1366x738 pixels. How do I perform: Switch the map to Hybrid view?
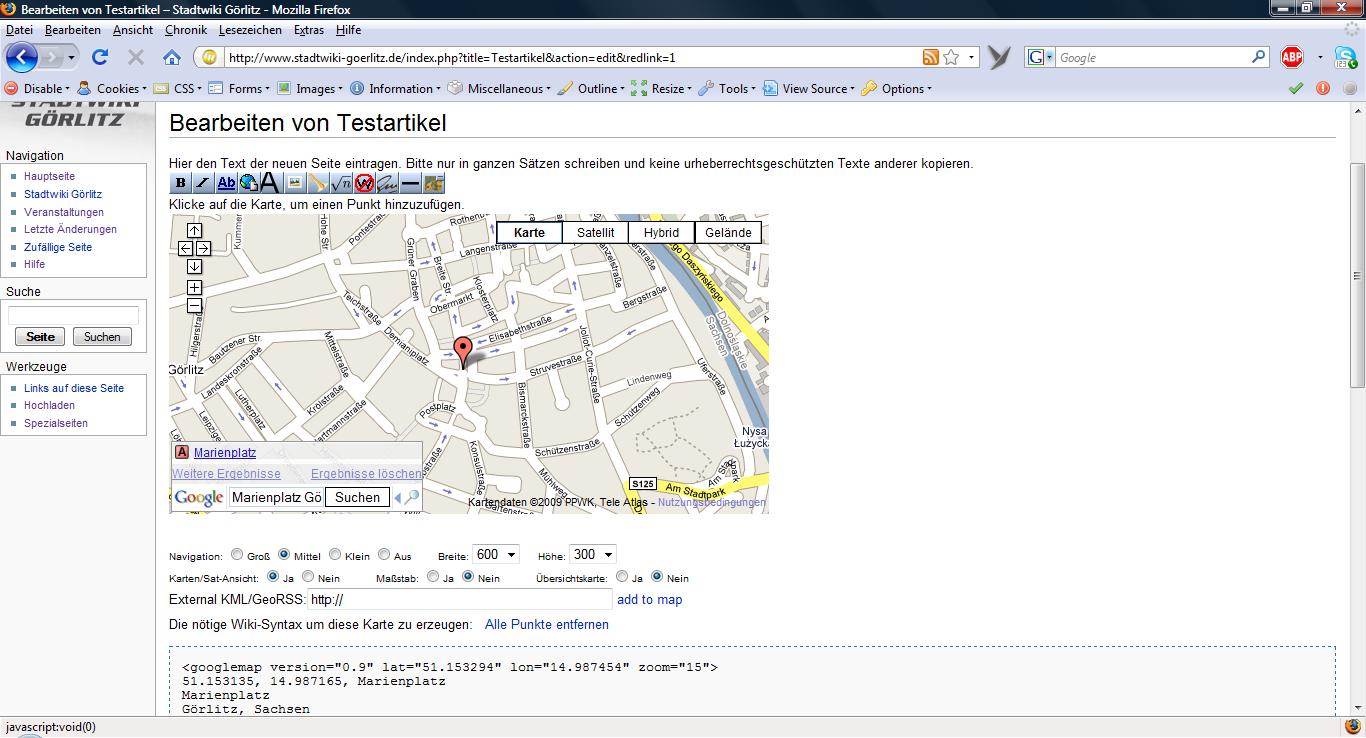coord(661,233)
